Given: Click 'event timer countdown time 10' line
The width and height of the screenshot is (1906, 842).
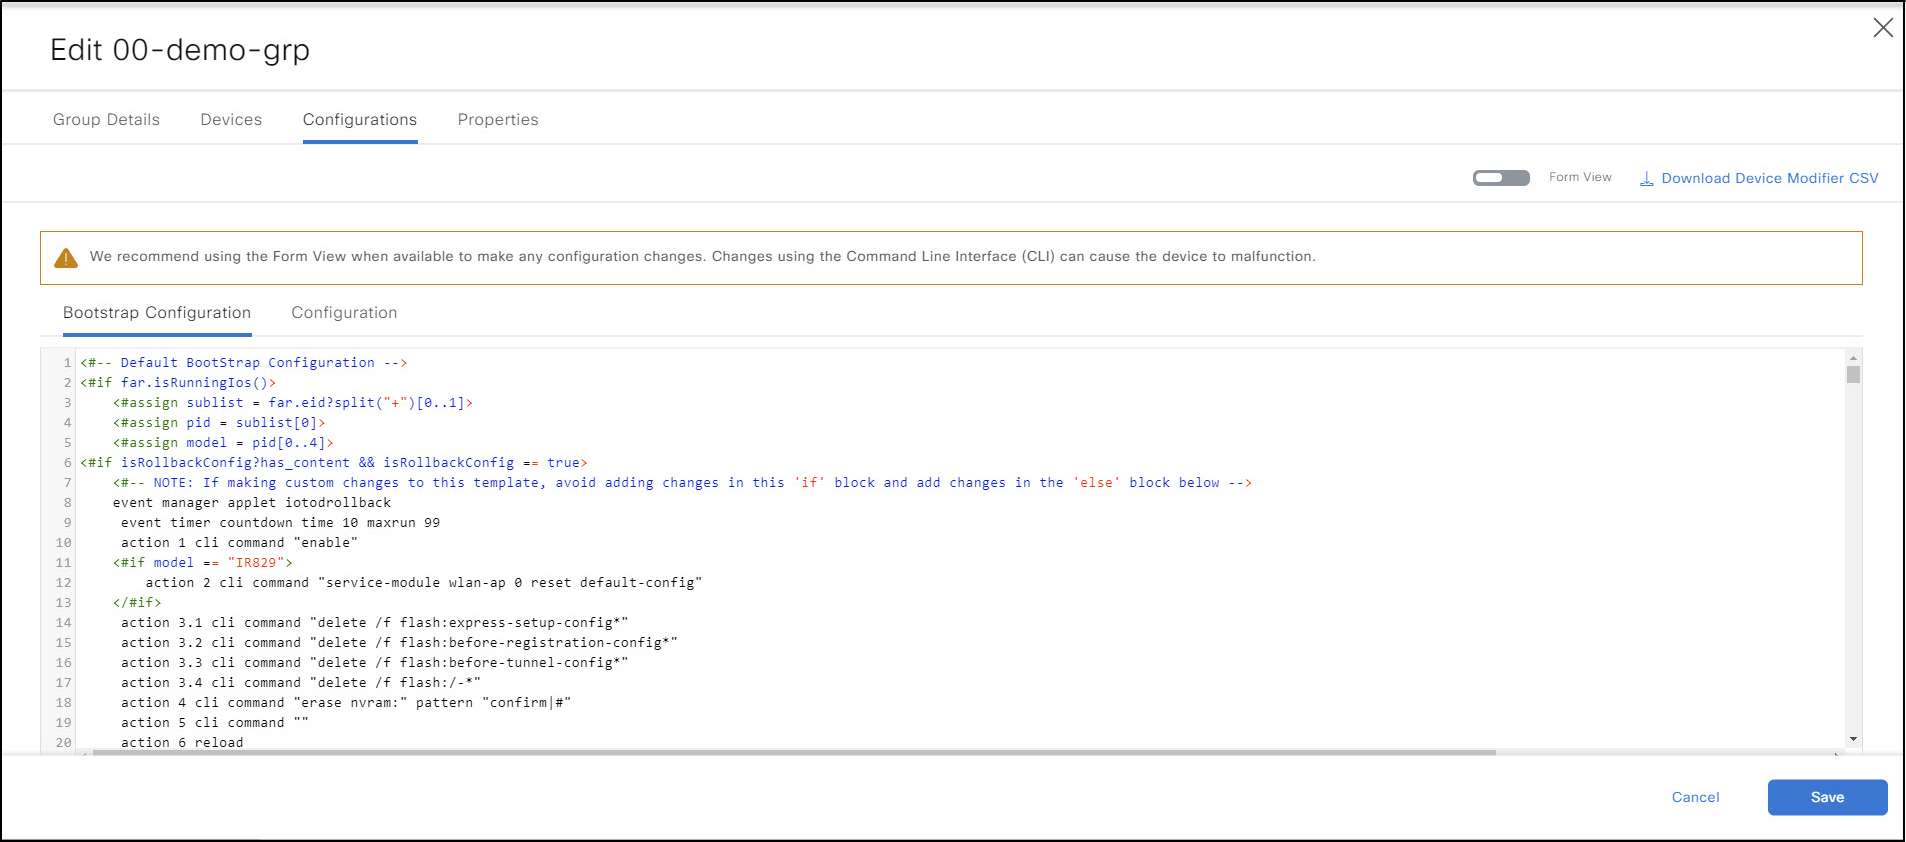Looking at the screenshot, I should tap(280, 522).
